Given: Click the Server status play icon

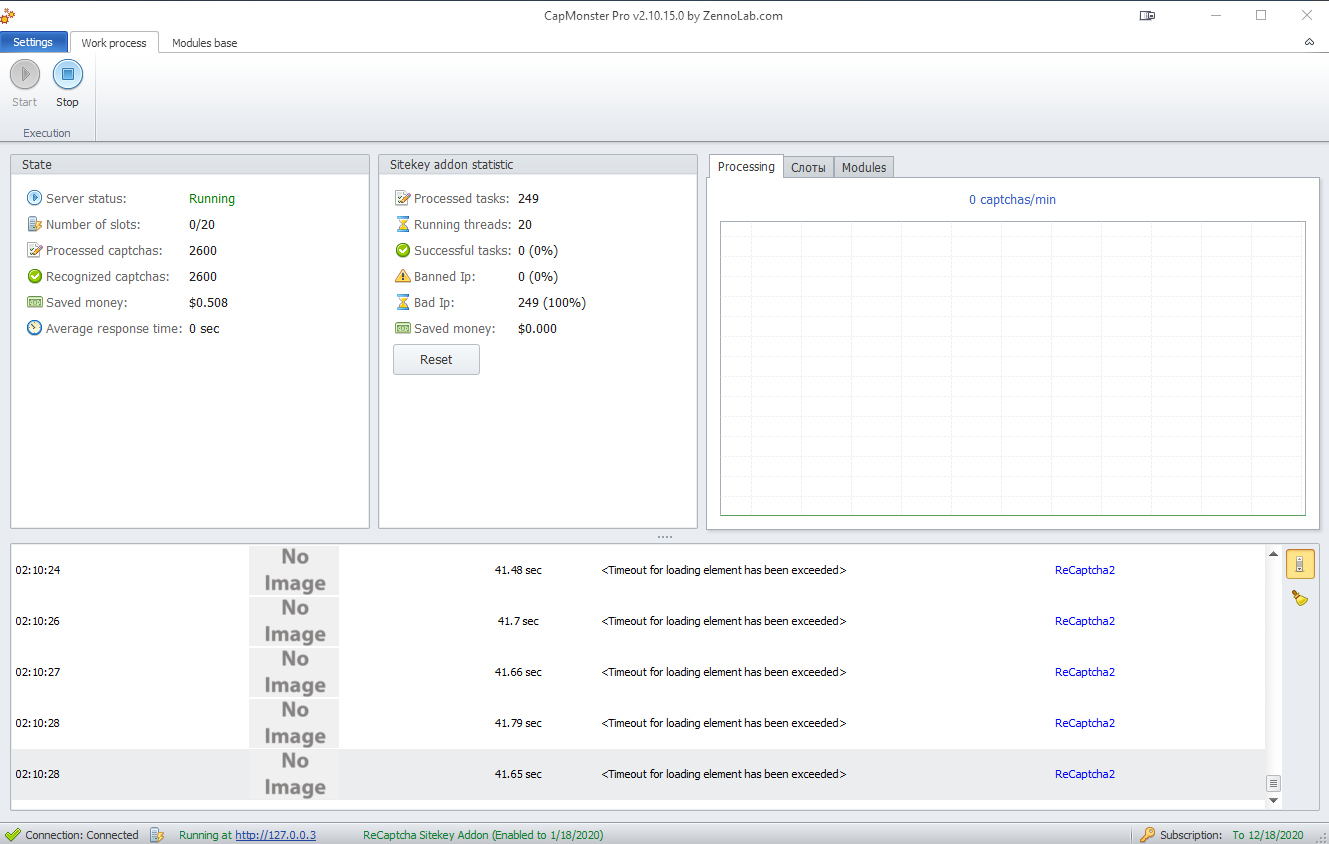Looking at the screenshot, I should click(34, 198).
